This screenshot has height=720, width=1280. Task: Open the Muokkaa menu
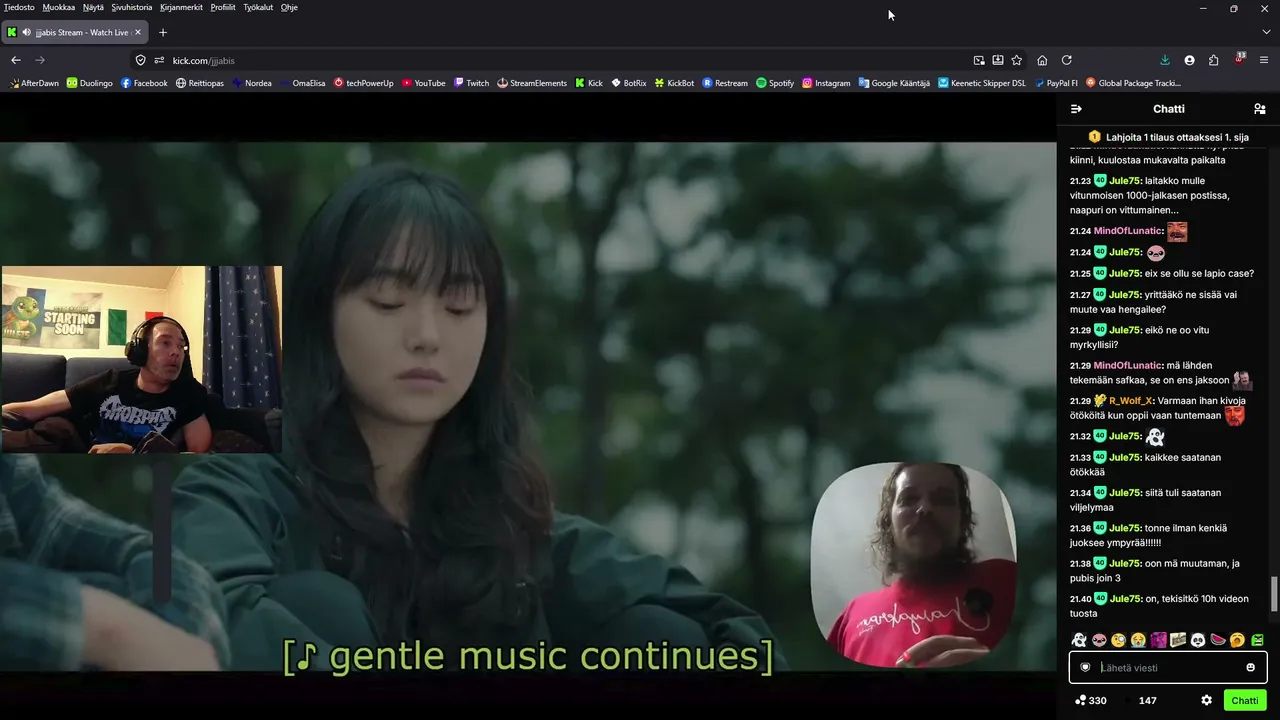59,7
